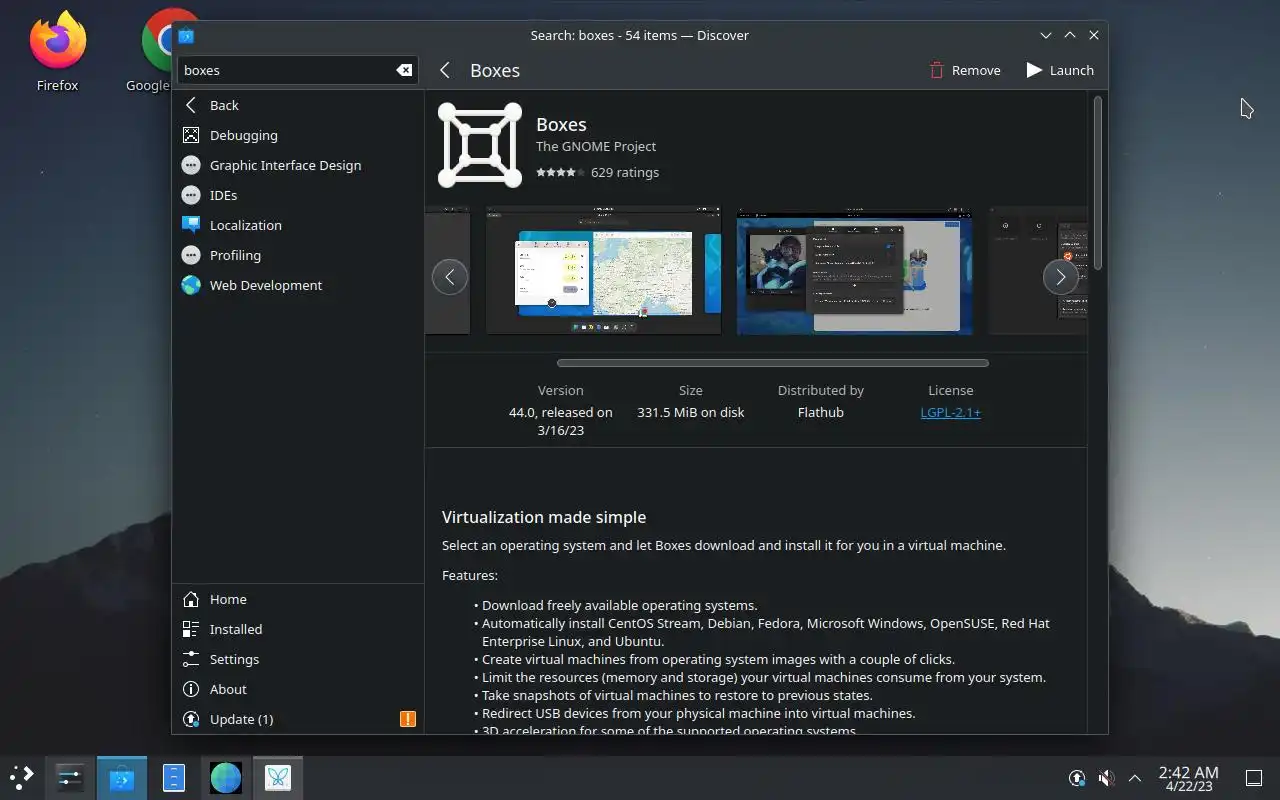Click the 331.5 MiB on disk value
Screen dimensions: 1280x800
[691, 412]
